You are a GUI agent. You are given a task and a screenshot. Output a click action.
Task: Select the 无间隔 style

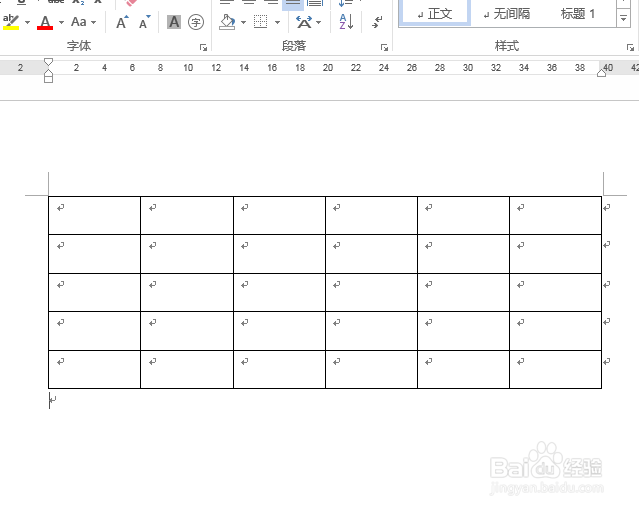pos(507,14)
